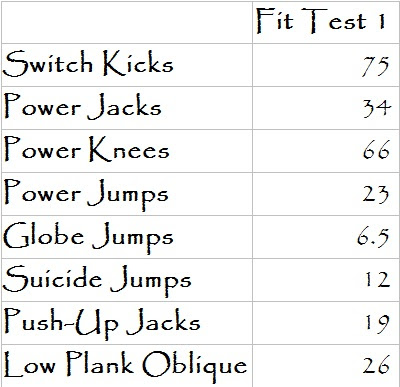
Task: Select the cell showing 12
Action: [326, 280]
